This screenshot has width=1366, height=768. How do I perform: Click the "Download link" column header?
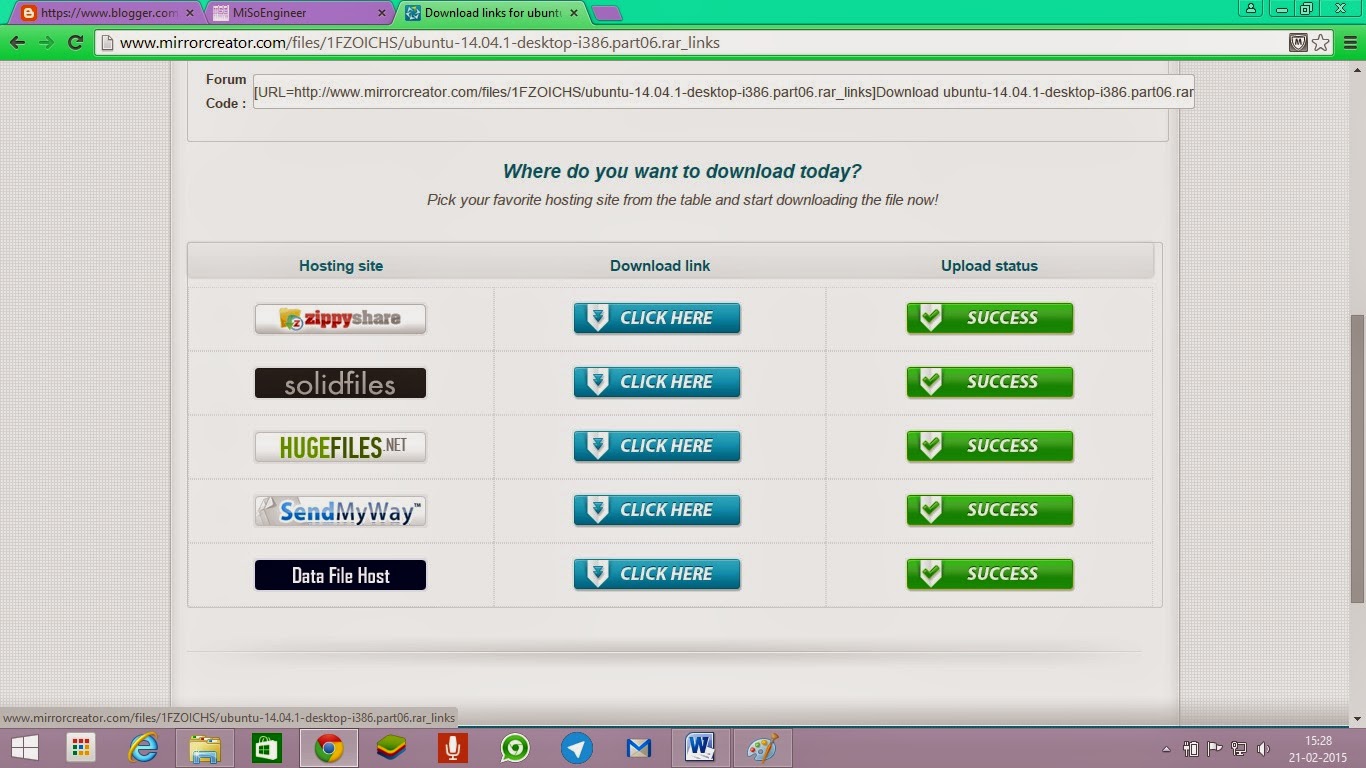(x=660, y=266)
